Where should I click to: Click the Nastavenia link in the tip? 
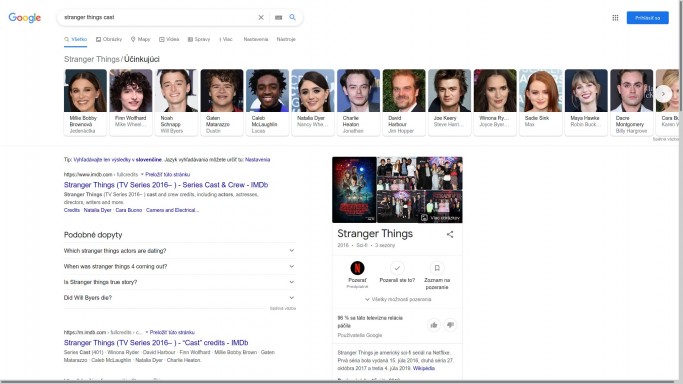[257, 160]
